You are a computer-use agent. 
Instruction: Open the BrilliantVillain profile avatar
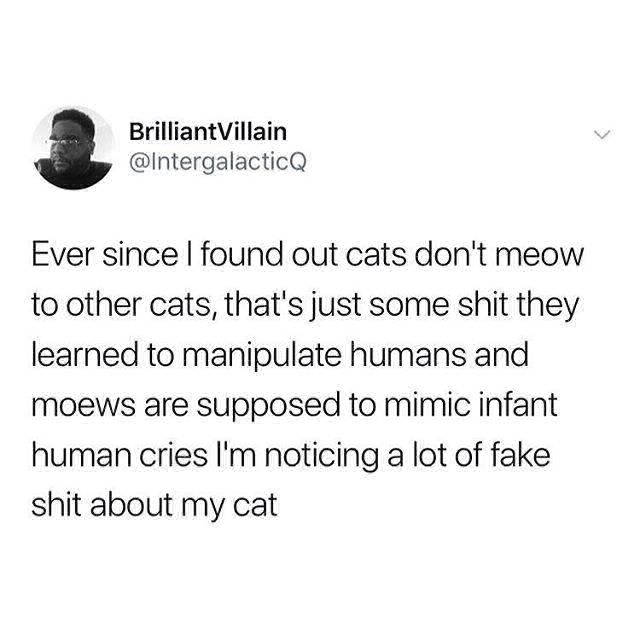tap(75, 147)
